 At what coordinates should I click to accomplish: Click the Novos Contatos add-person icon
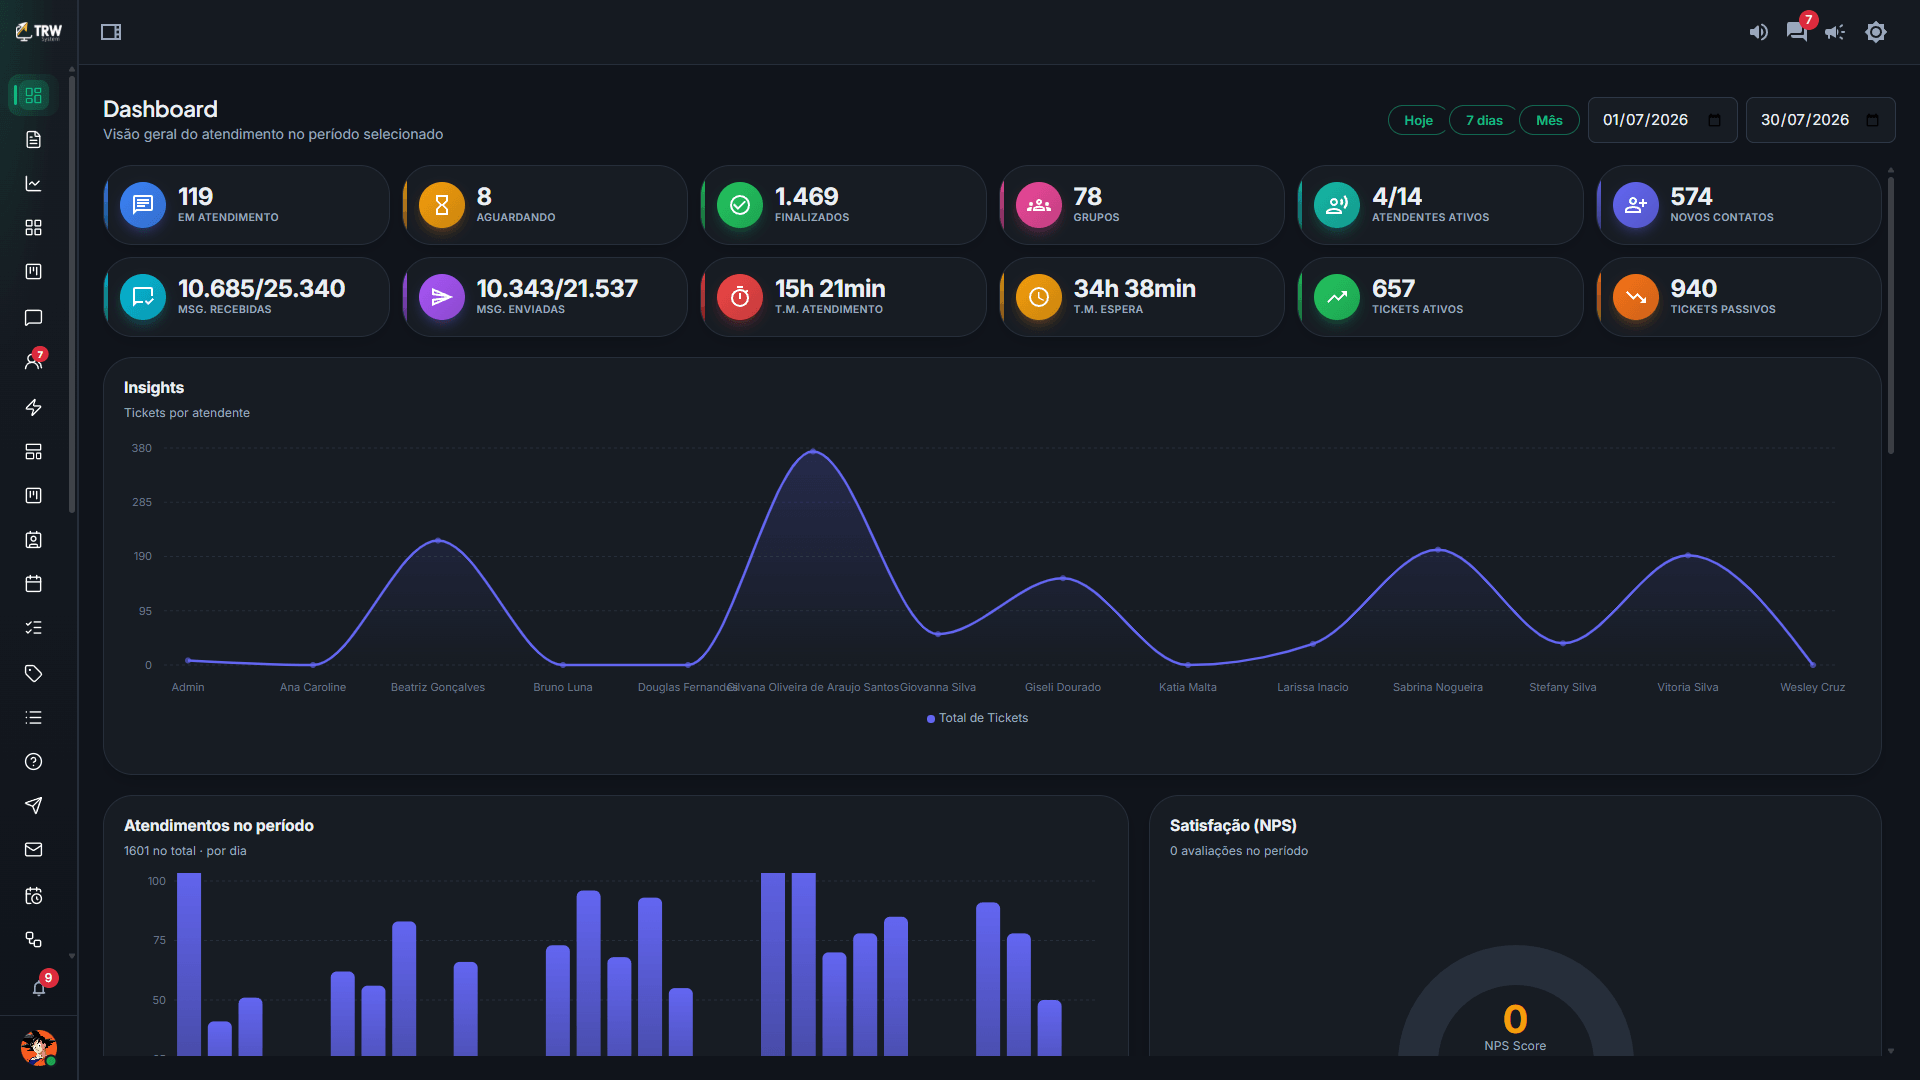[x=1636, y=205]
